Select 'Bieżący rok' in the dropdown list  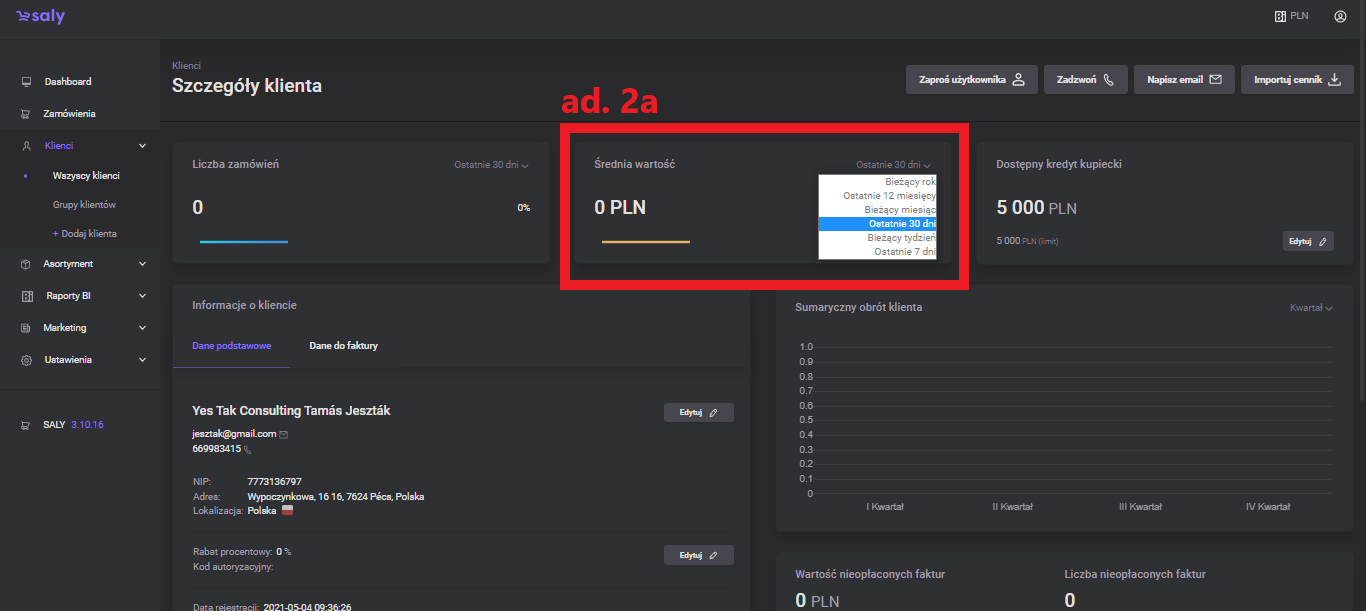909,182
